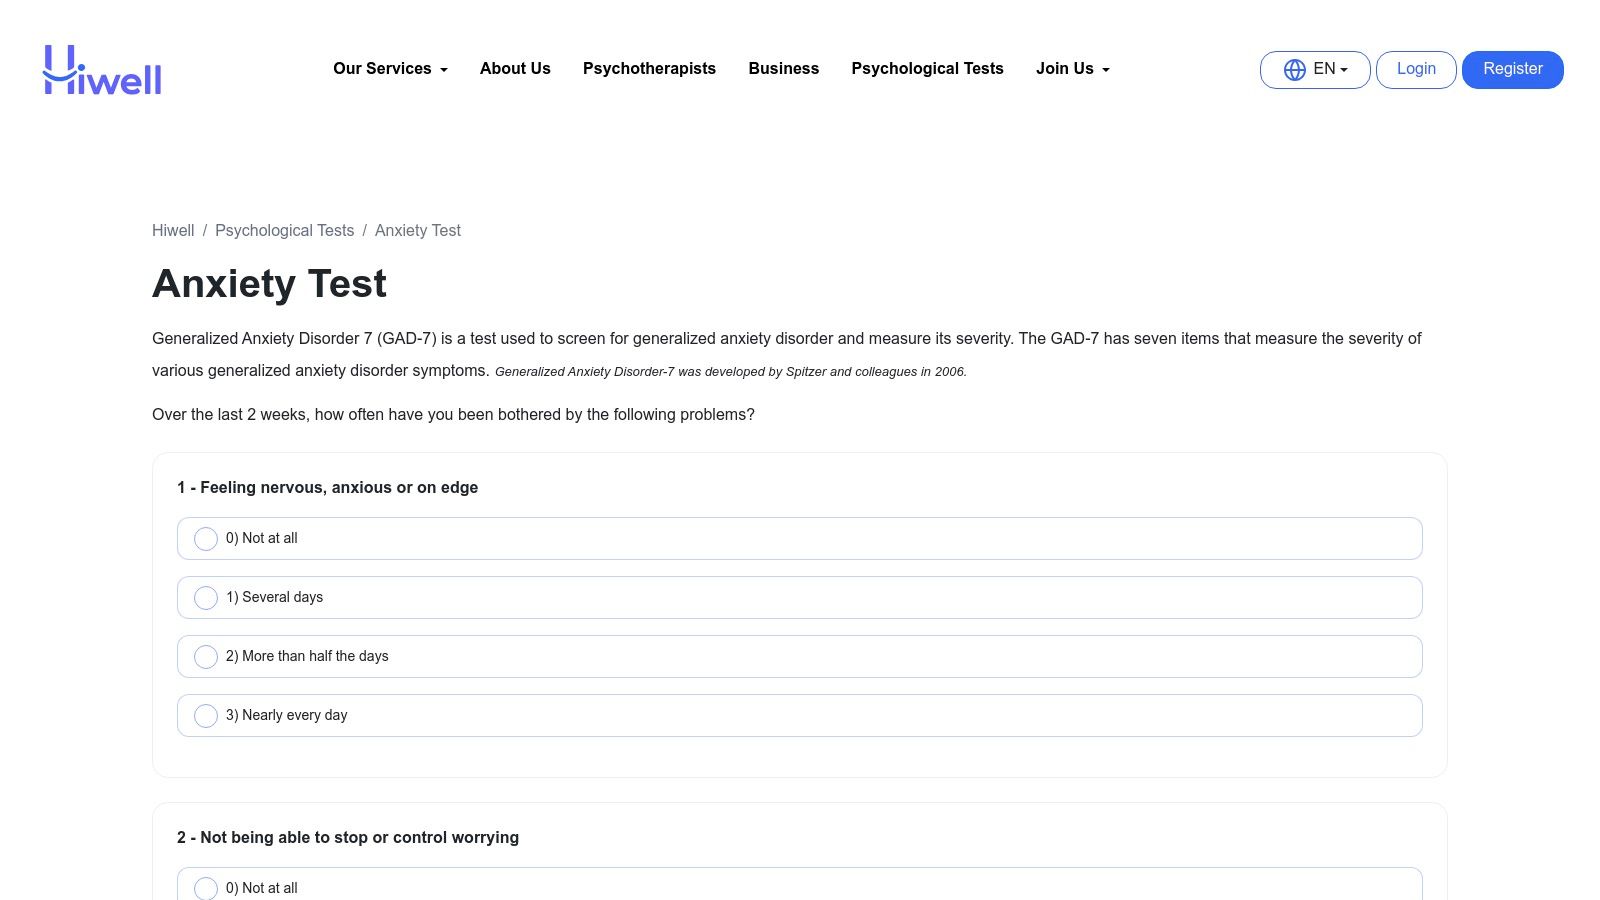The height and width of the screenshot is (900, 1600).
Task: Expand the Our Services menu
Action: click(x=389, y=69)
